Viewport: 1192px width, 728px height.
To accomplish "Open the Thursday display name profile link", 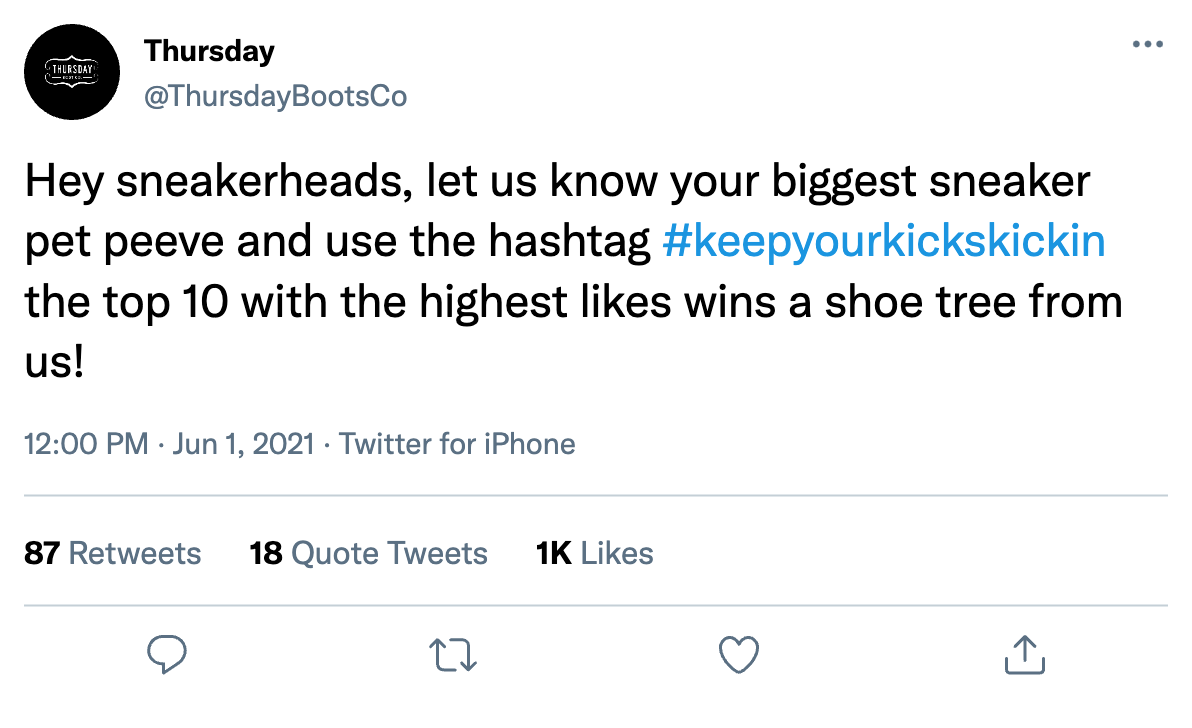I will 209,50.
